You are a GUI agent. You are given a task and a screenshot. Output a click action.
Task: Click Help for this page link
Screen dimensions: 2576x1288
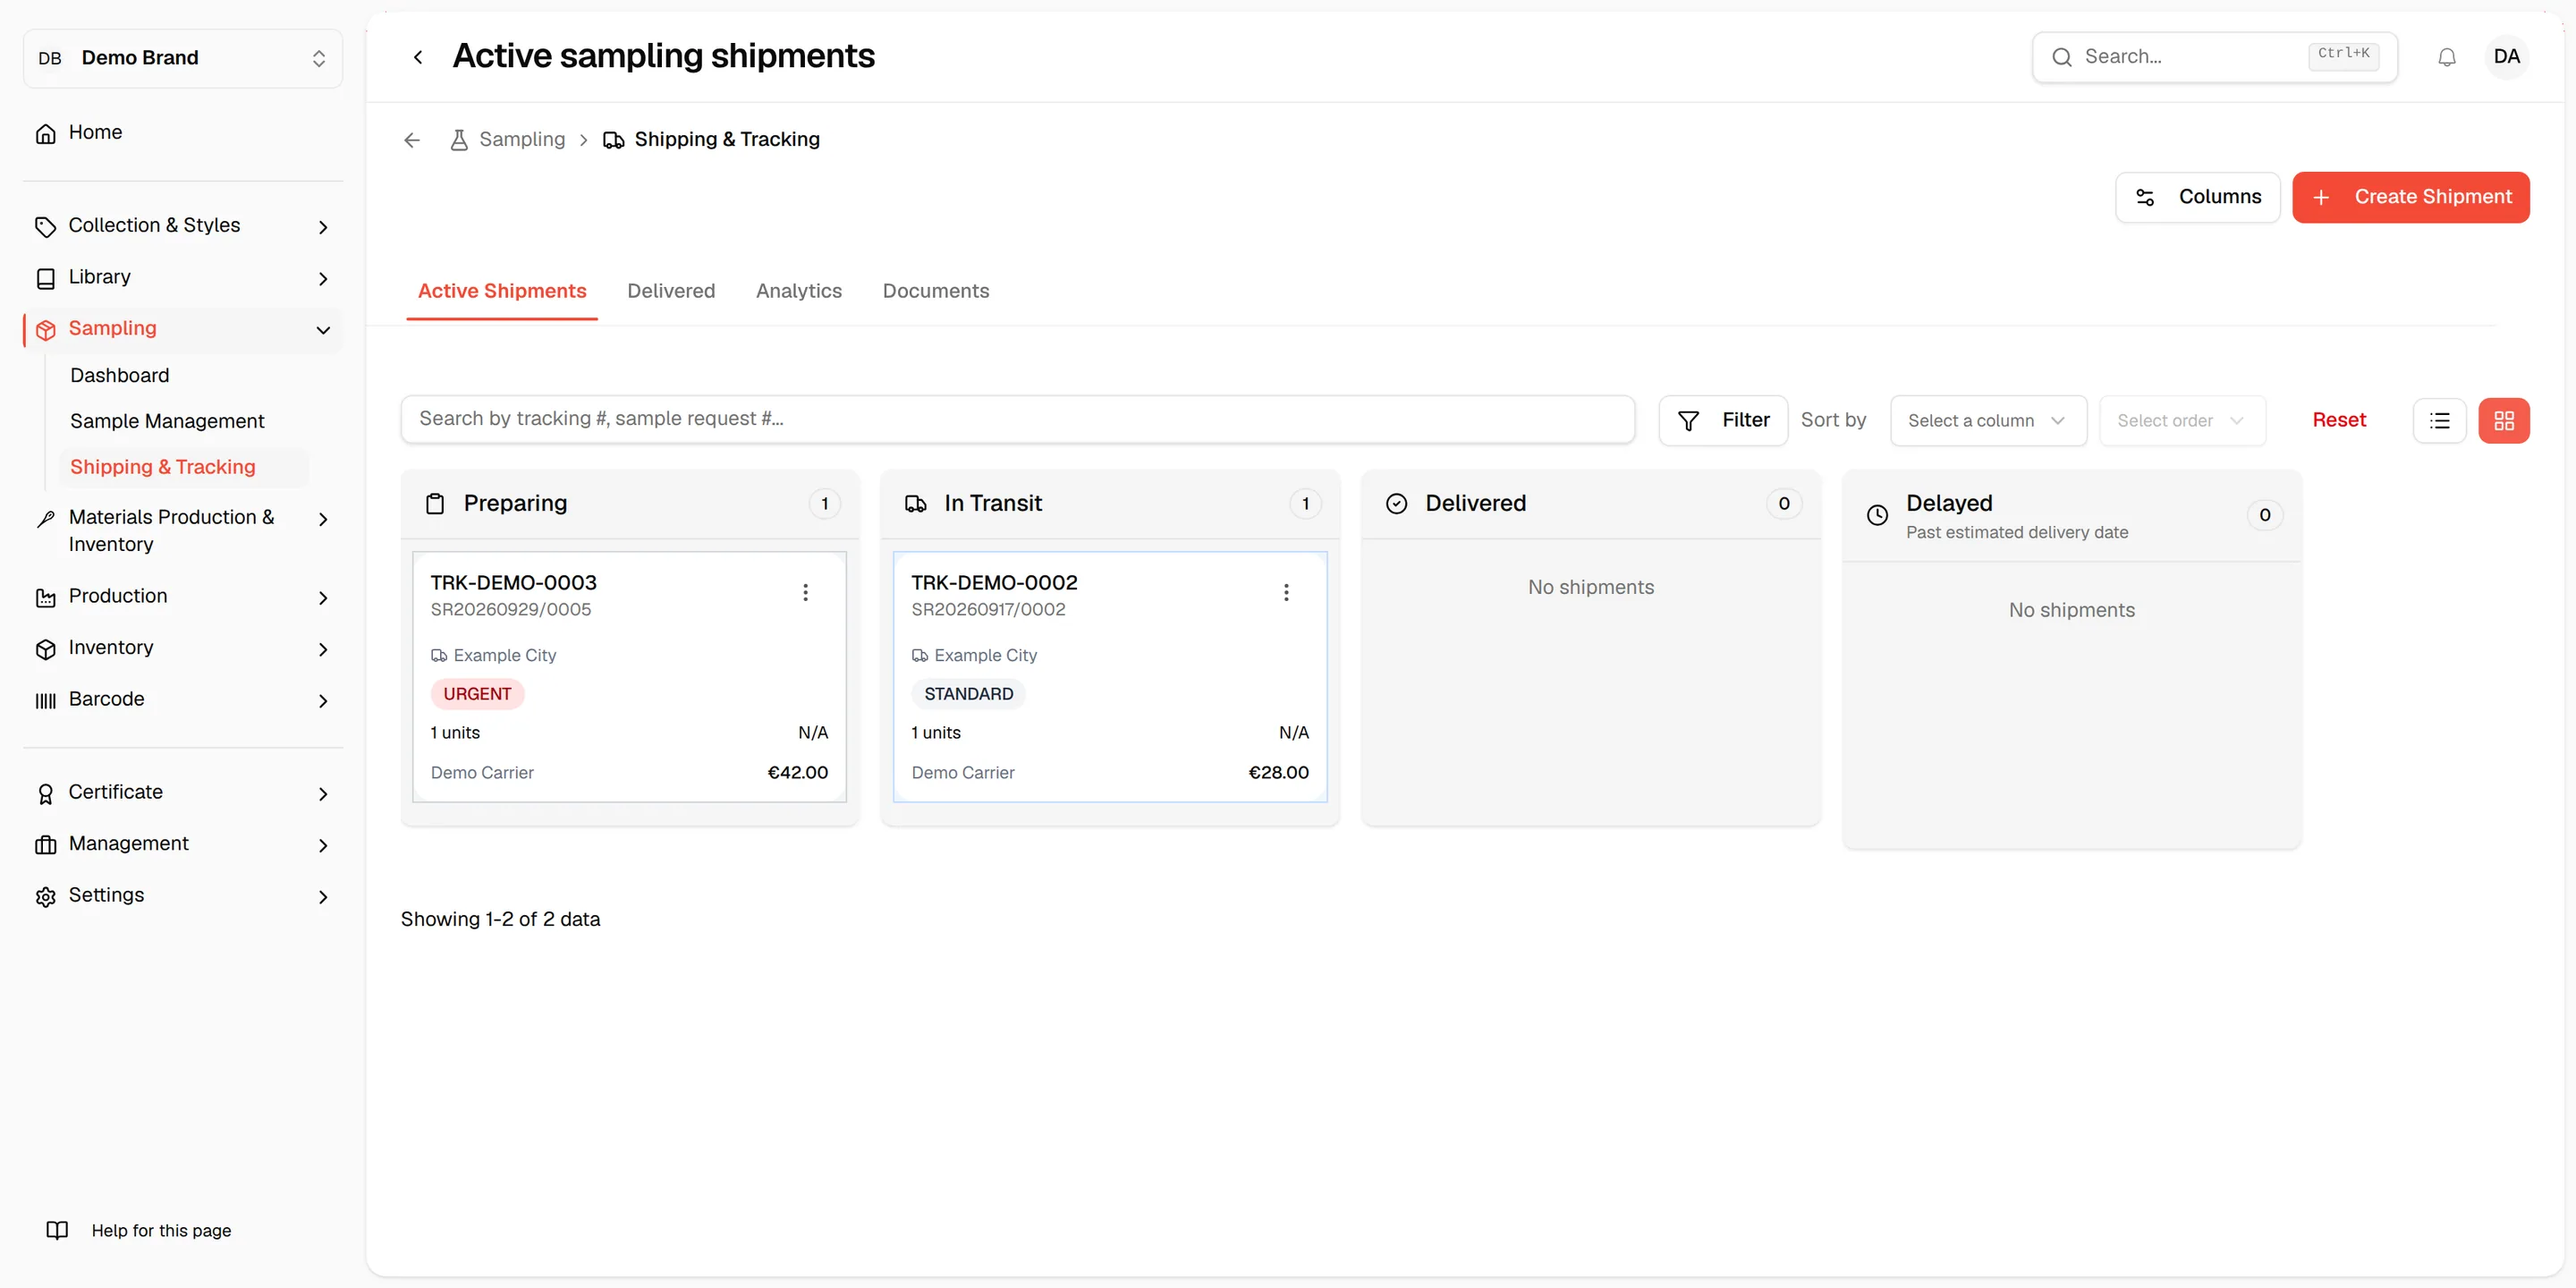(x=161, y=1230)
